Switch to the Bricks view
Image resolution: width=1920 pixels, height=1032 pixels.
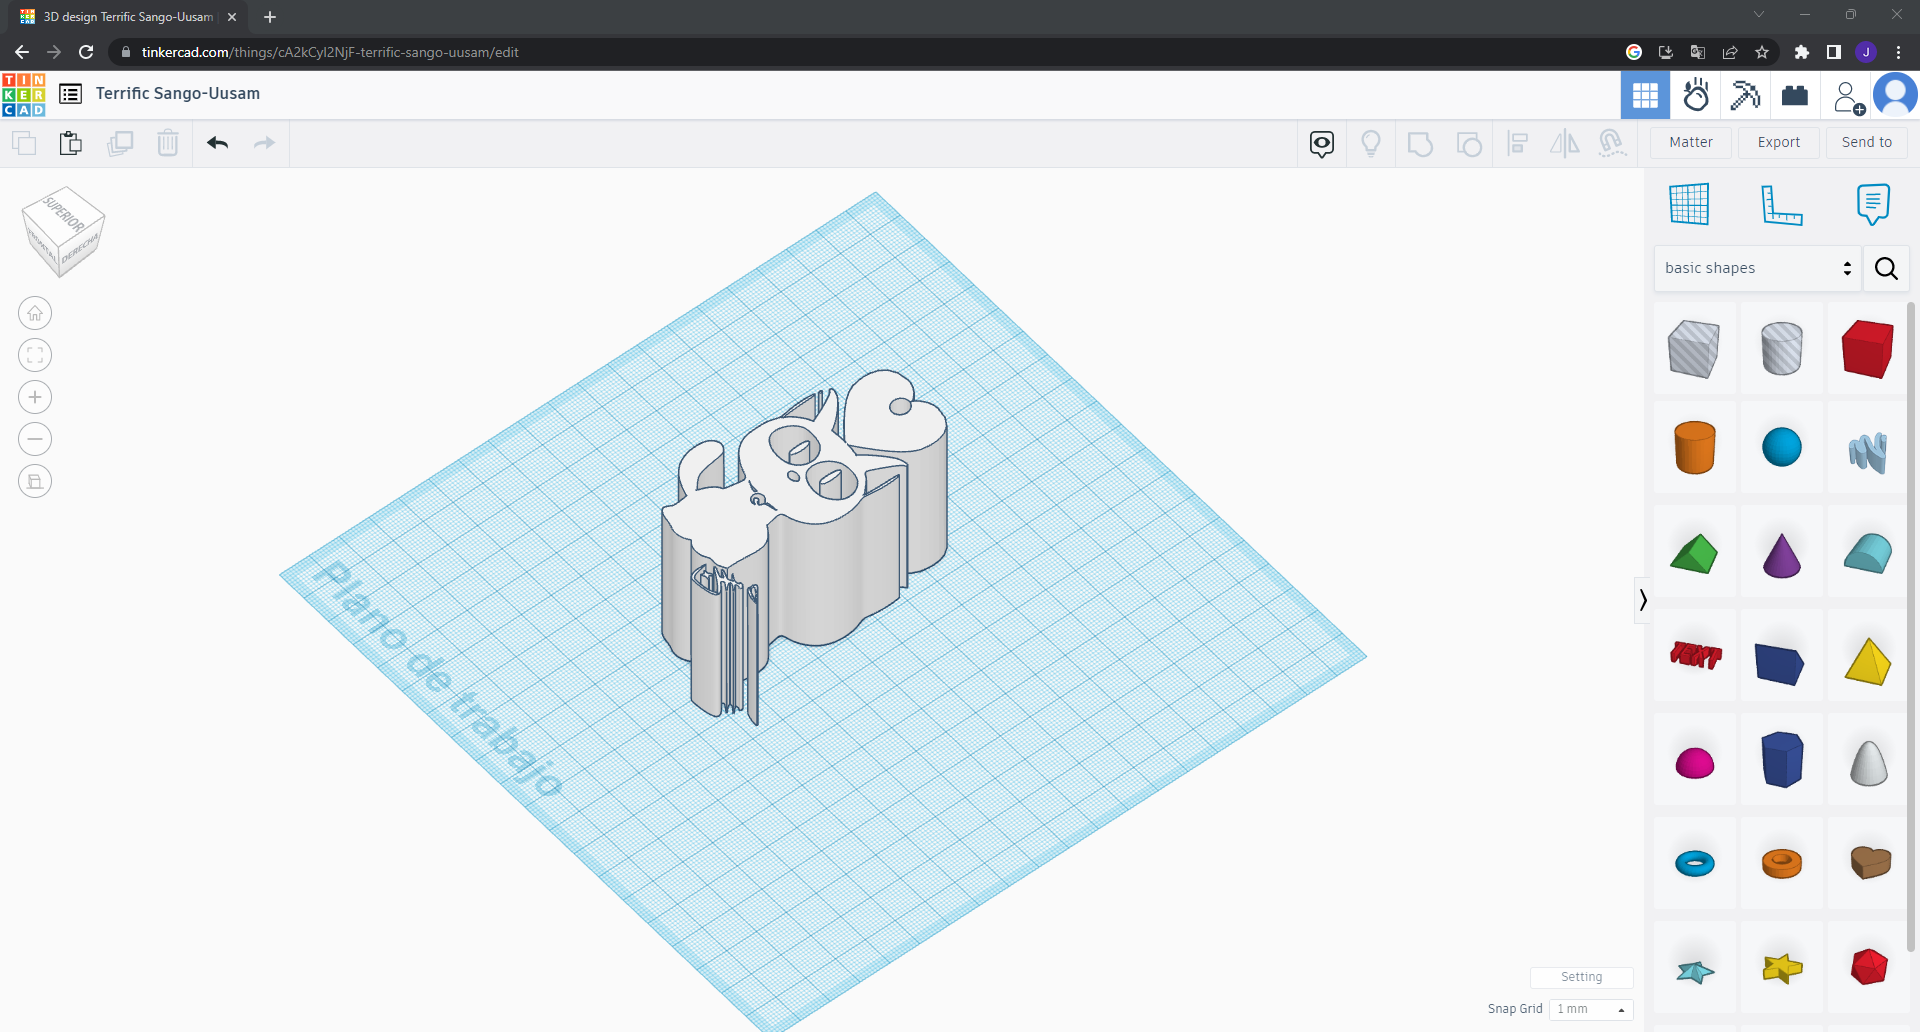(1795, 95)
